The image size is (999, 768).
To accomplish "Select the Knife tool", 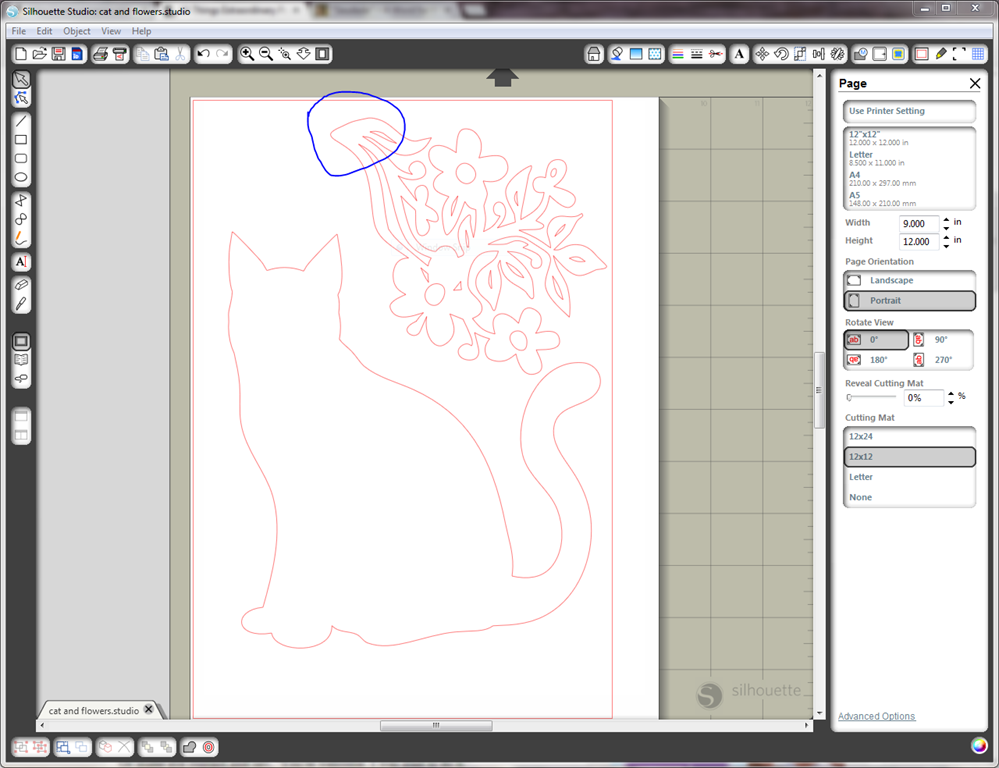I will click(x=21, y=303).
